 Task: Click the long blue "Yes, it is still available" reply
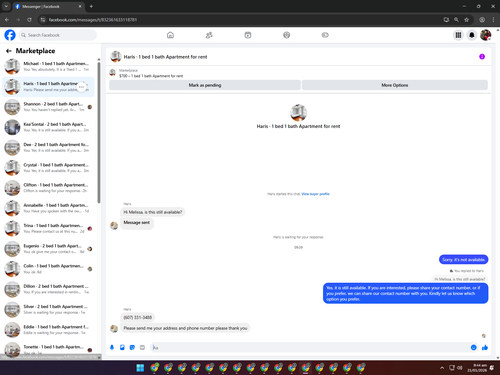point(405,293)
